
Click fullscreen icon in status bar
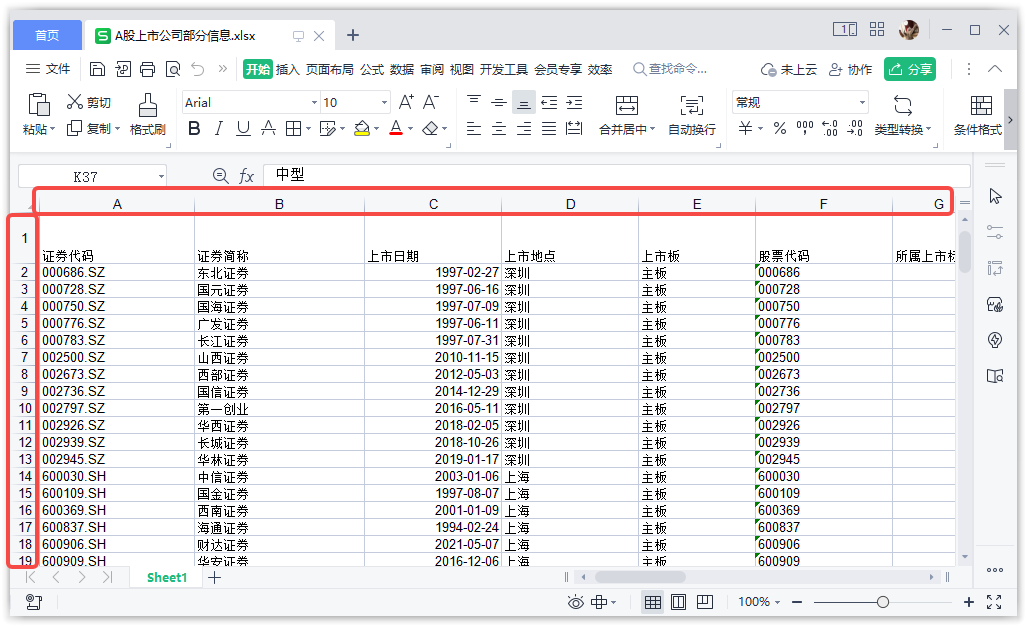coord(994,602)
